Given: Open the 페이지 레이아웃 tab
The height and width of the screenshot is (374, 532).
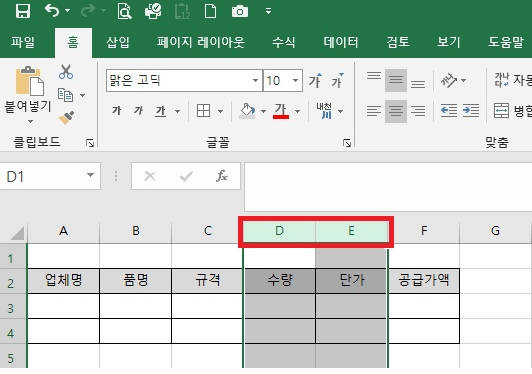Looking at the screenshot, I should tap(201, 42).
